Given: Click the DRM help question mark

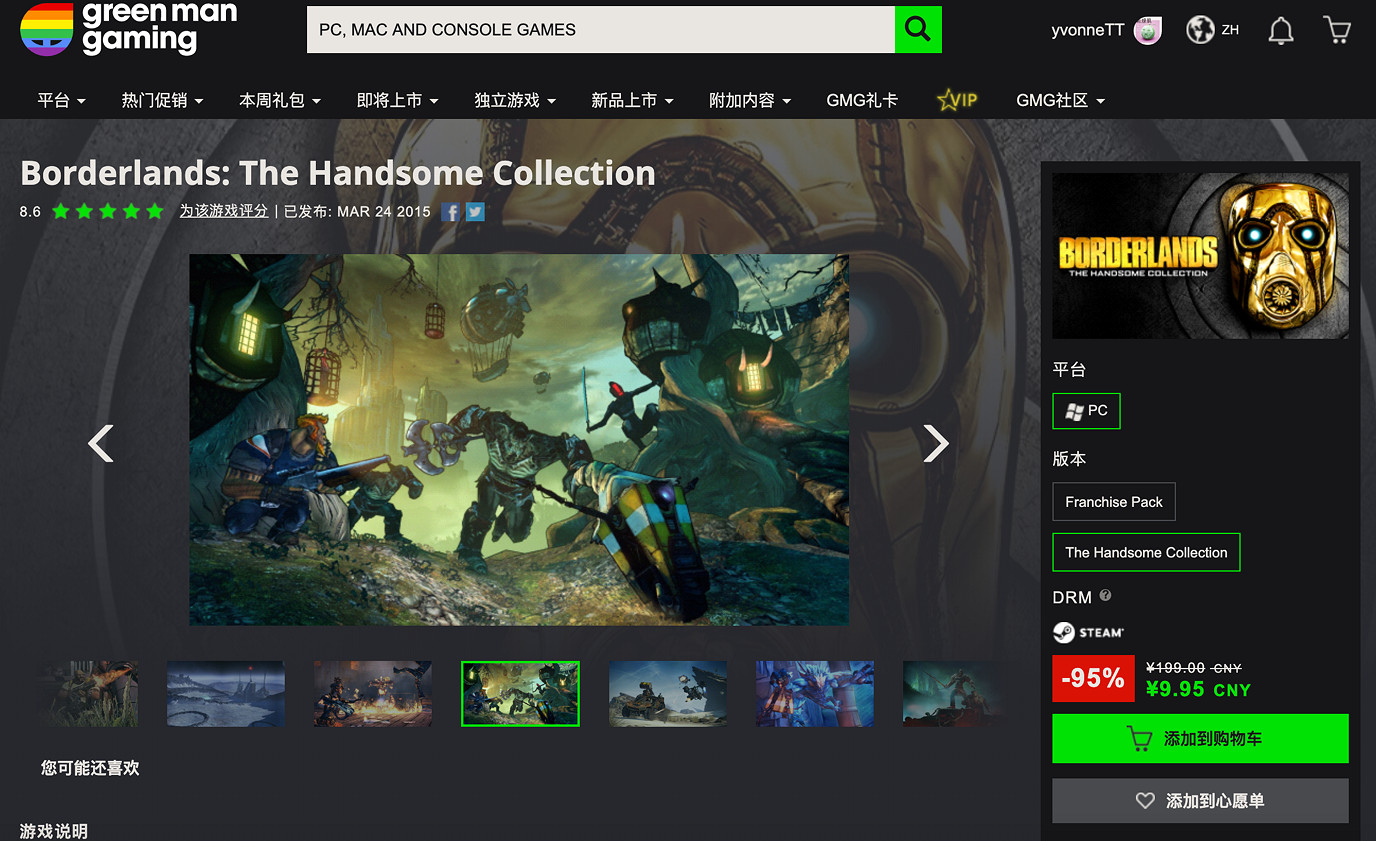Looking at the screenshot, I should [1105, 596].
